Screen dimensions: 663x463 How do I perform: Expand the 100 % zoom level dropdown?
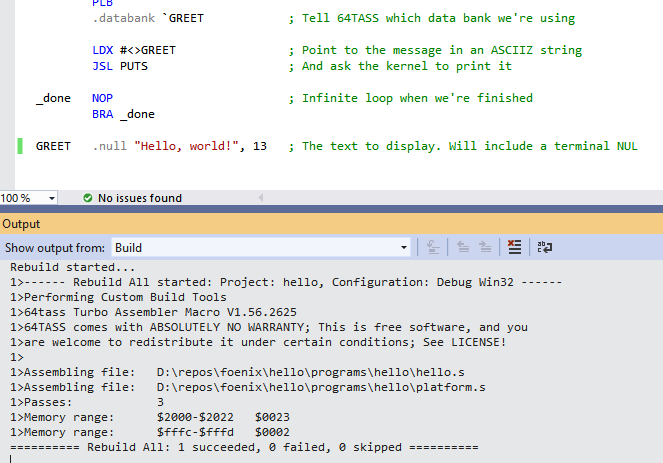point(51,198)
